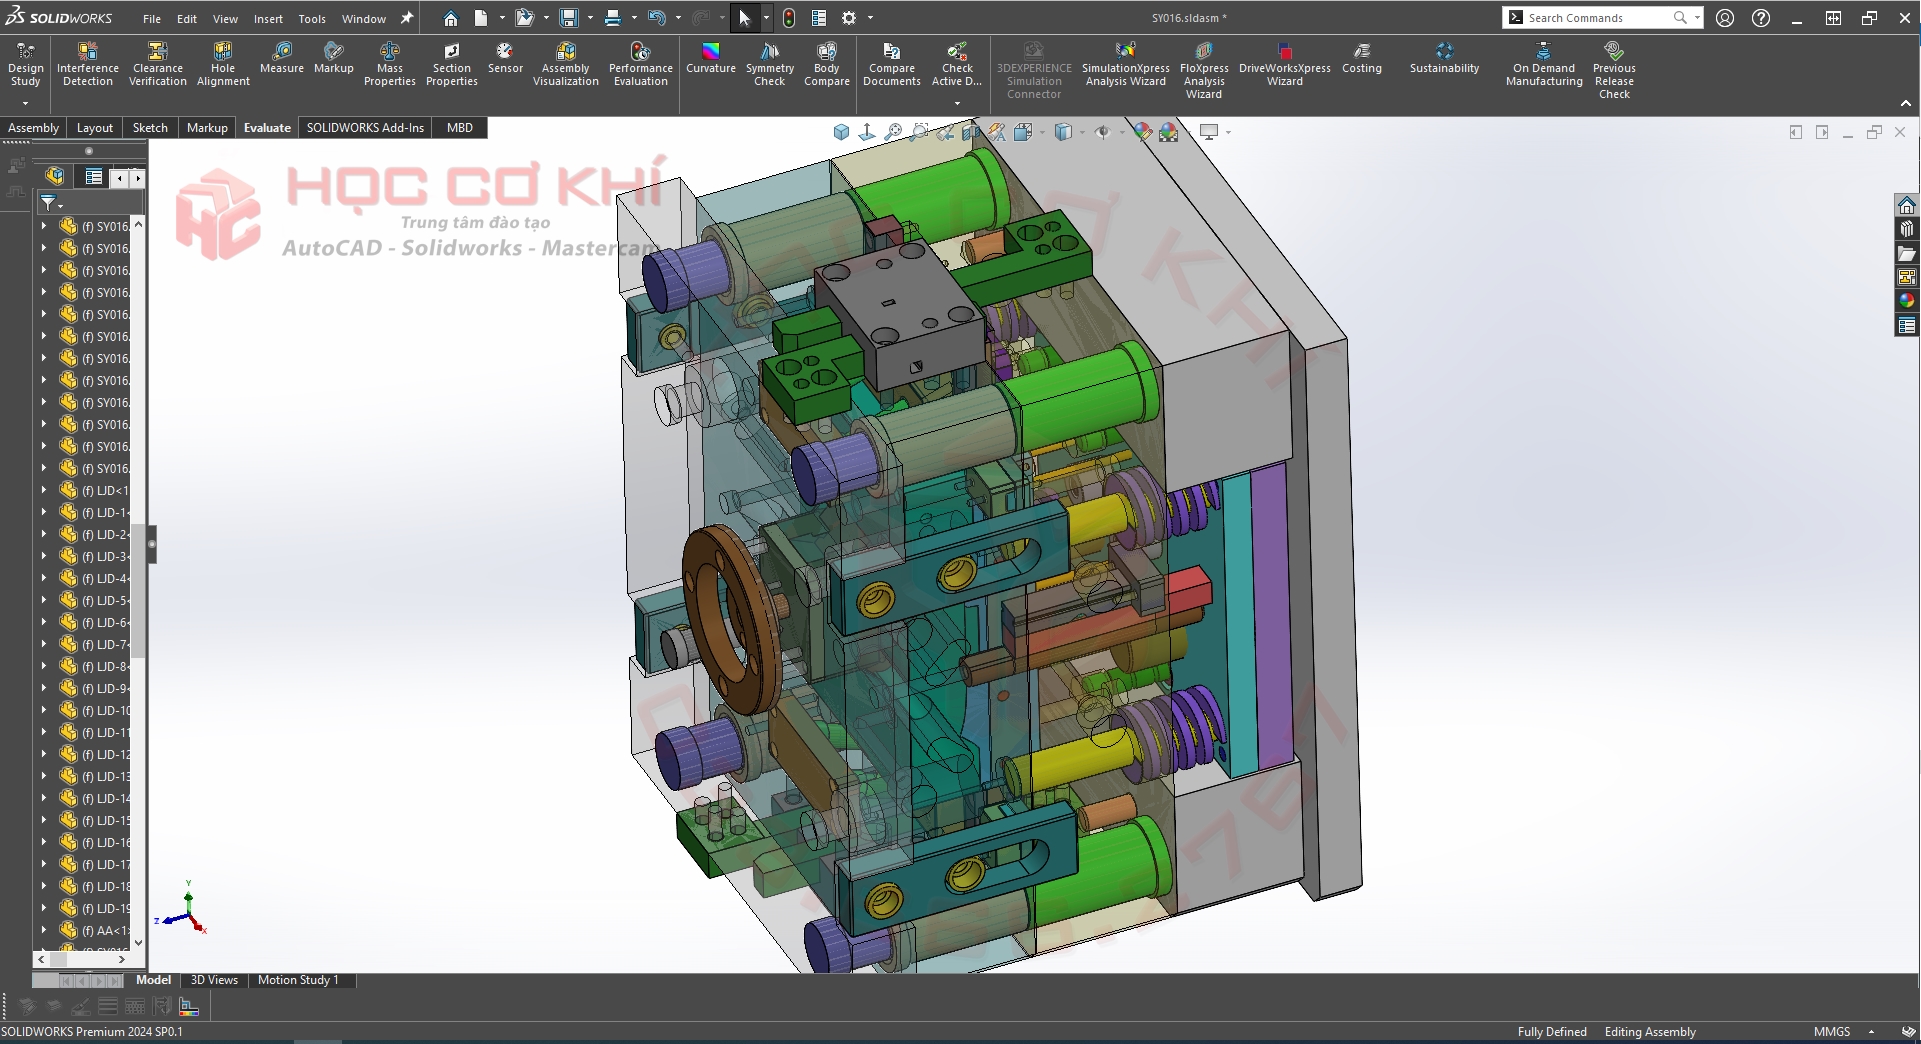1921x1044 pixels.
Task: Open Motion Study 1 tab
Action: (298, 980)
